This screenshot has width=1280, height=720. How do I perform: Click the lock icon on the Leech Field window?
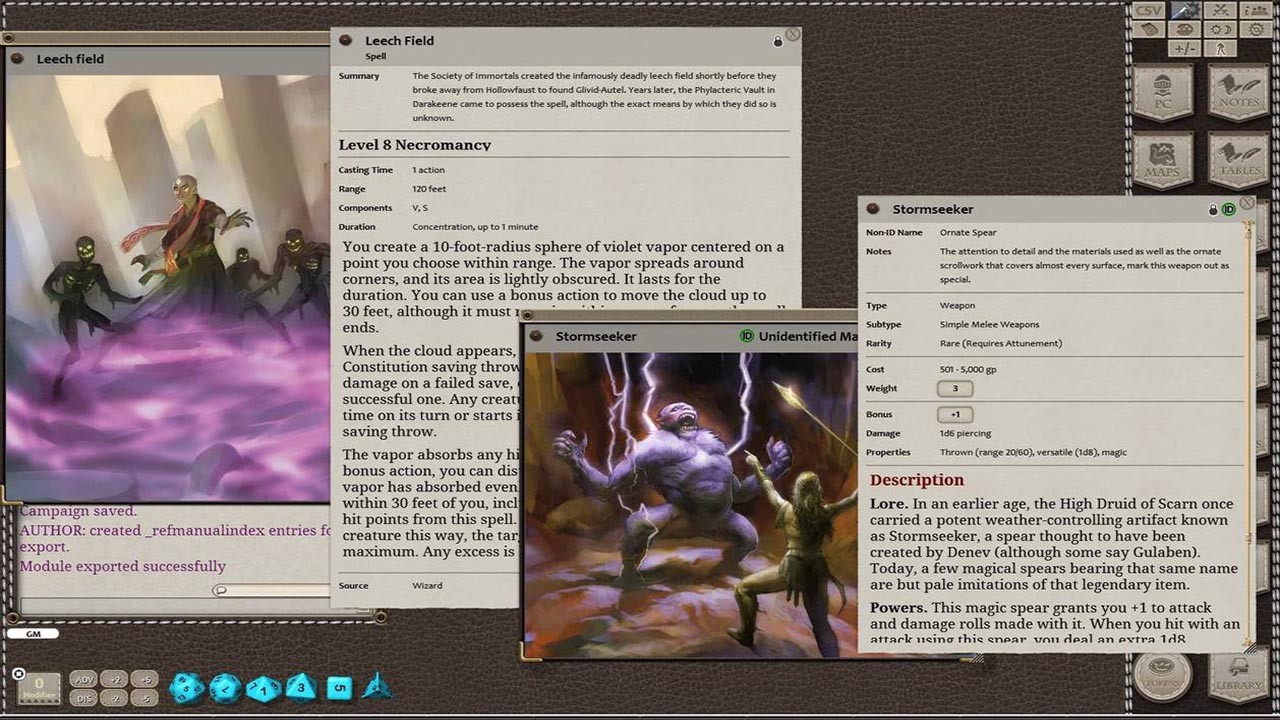[778, 41]
